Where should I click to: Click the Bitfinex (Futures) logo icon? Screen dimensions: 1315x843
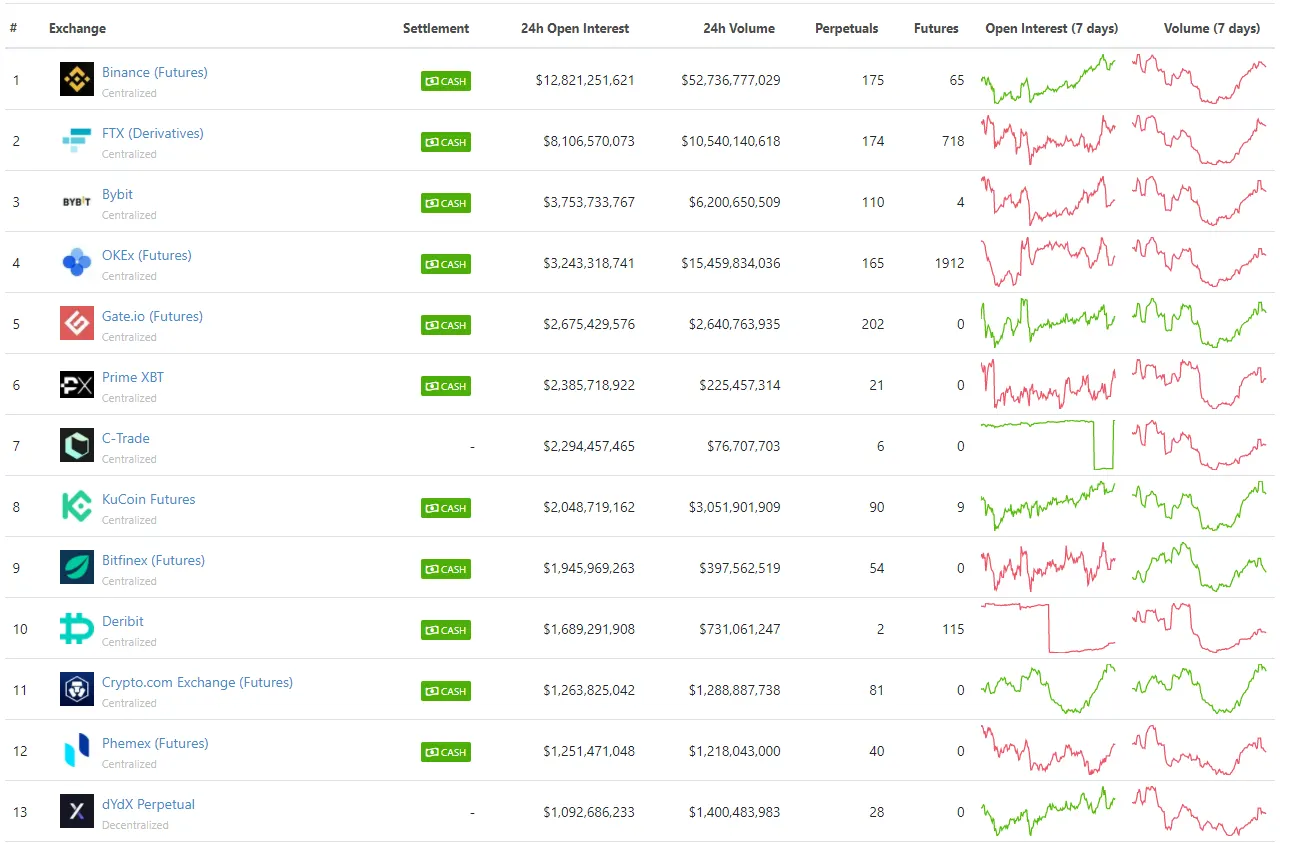pos(77,568)
